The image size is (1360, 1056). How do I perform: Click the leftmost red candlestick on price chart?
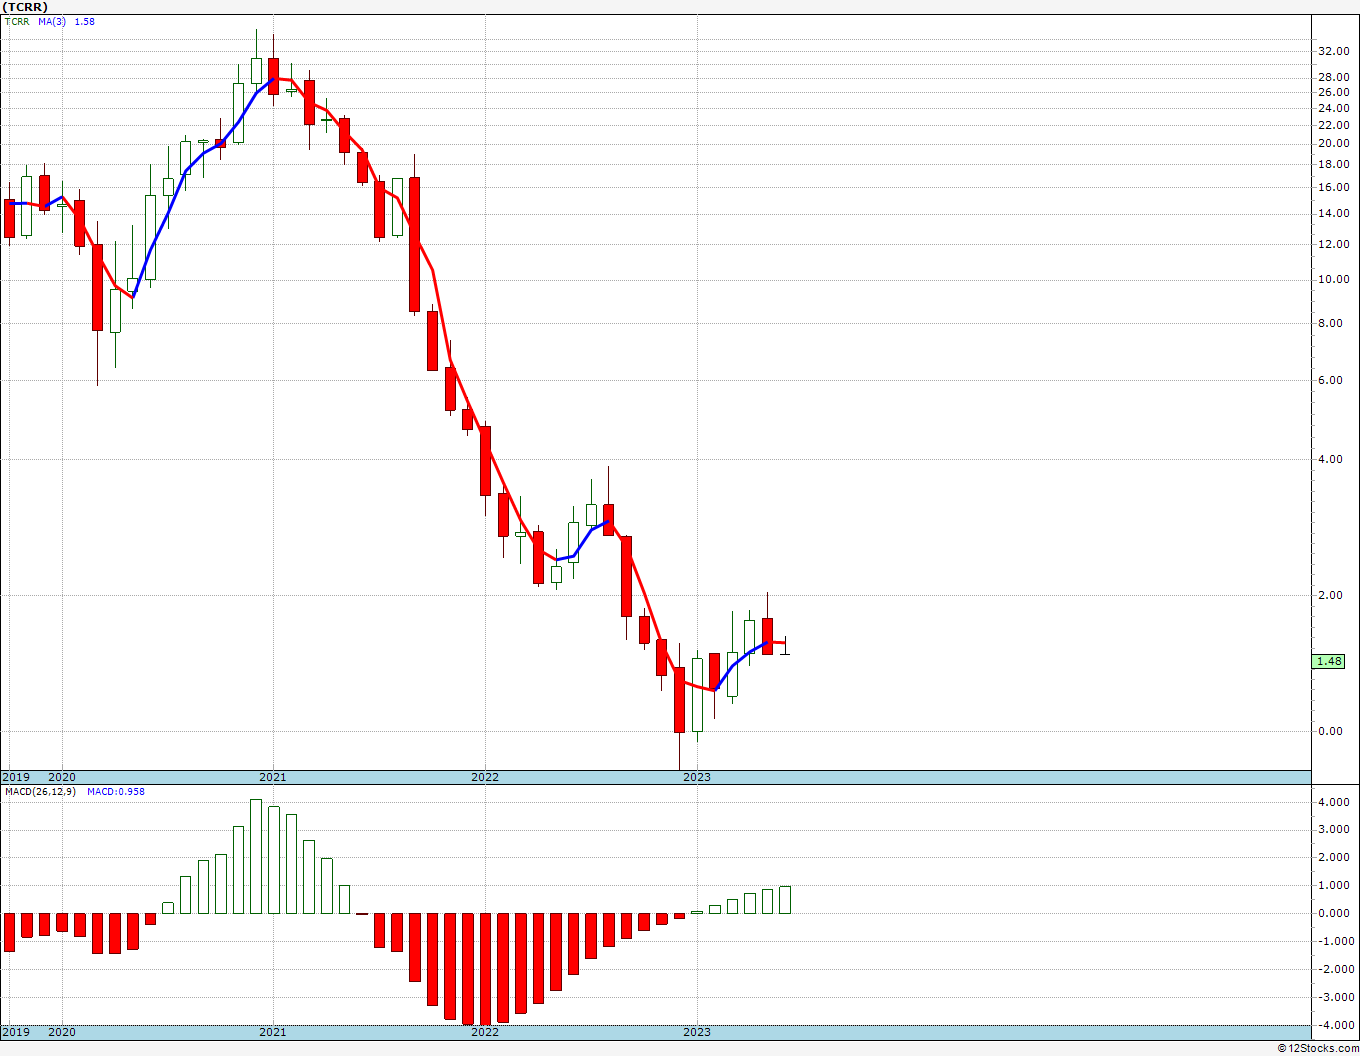tap(9, 218)
